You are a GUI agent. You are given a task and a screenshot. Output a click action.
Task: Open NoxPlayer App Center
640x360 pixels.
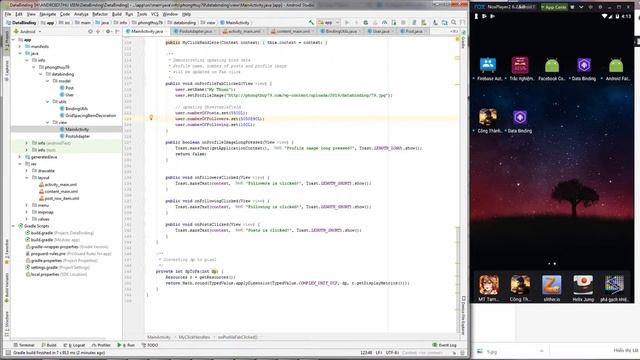[554, 7]
